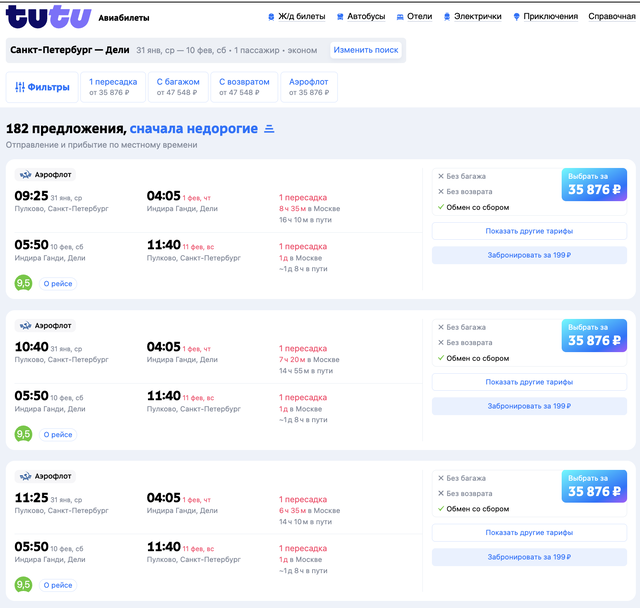The image size is (640, 608).
Task: Select the 10:40 flight for 35 876 ₽
Action: coord(594,335)
